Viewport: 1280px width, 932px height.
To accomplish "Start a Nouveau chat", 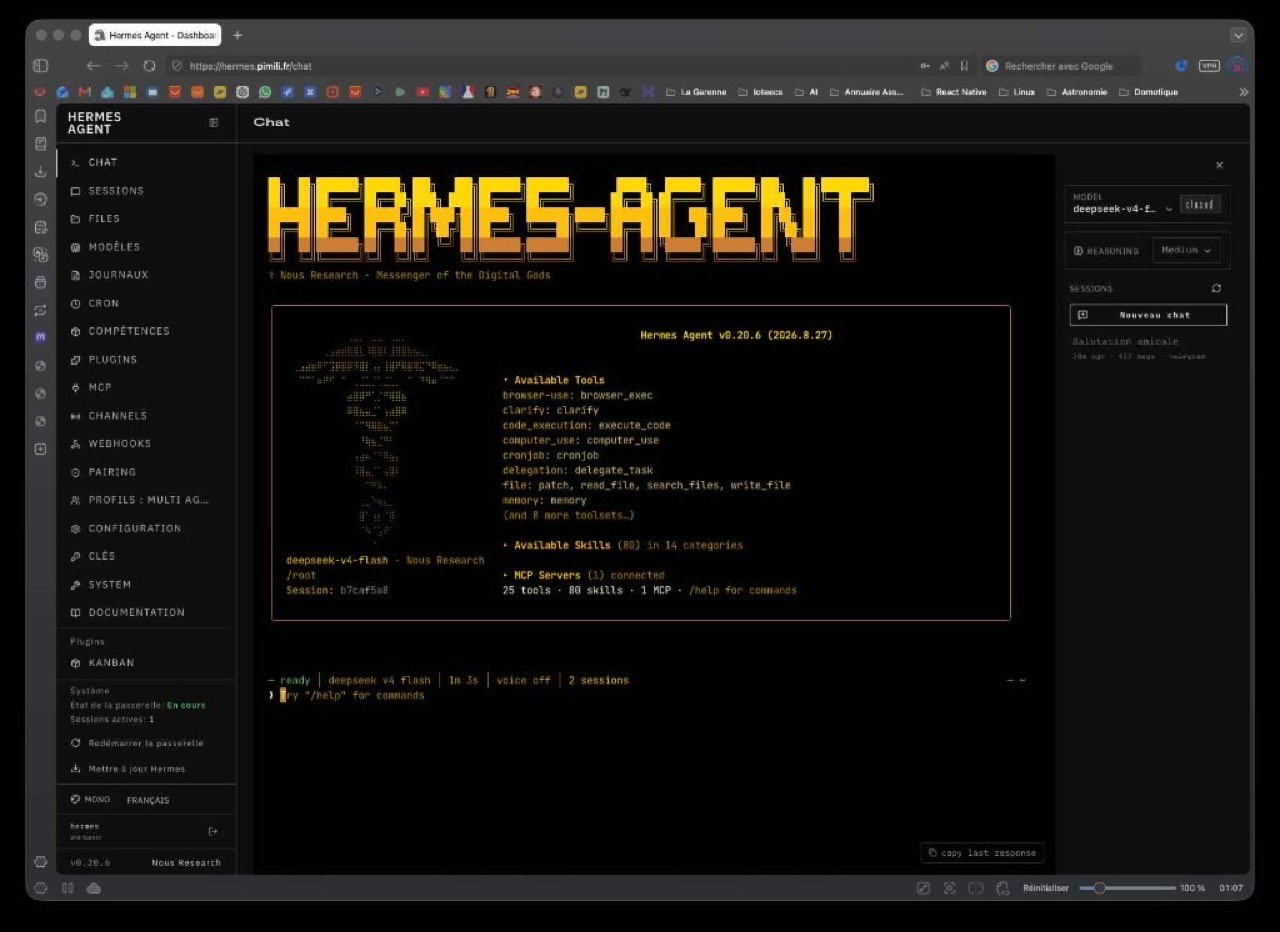I will click(x=1148, y=315).
